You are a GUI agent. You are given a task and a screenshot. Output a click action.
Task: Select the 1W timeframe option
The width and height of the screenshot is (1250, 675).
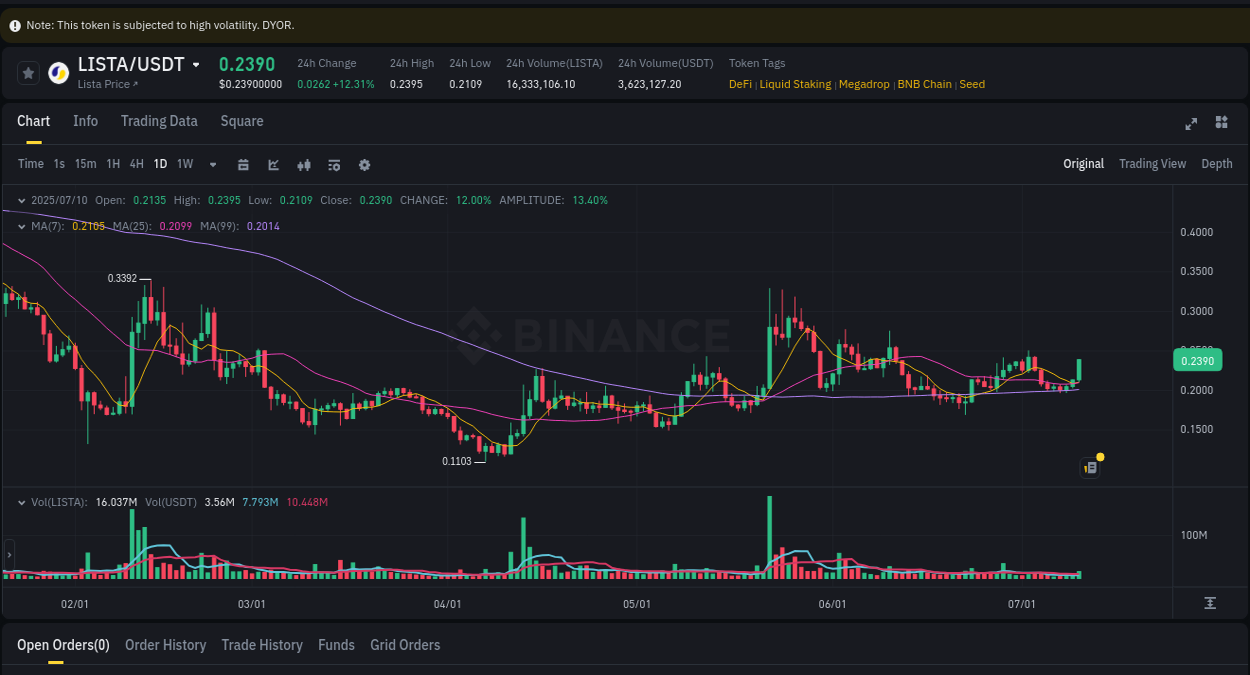click(x=184, y=164)
